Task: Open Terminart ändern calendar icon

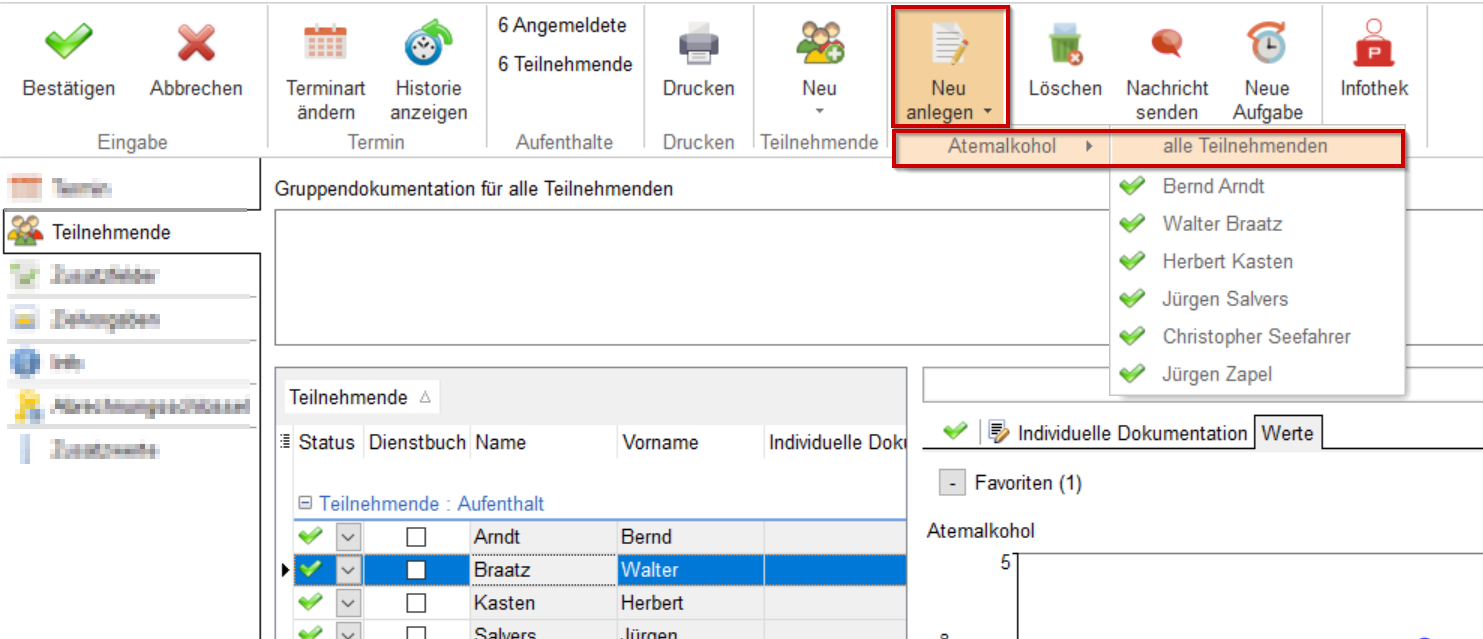Action: 325,43
